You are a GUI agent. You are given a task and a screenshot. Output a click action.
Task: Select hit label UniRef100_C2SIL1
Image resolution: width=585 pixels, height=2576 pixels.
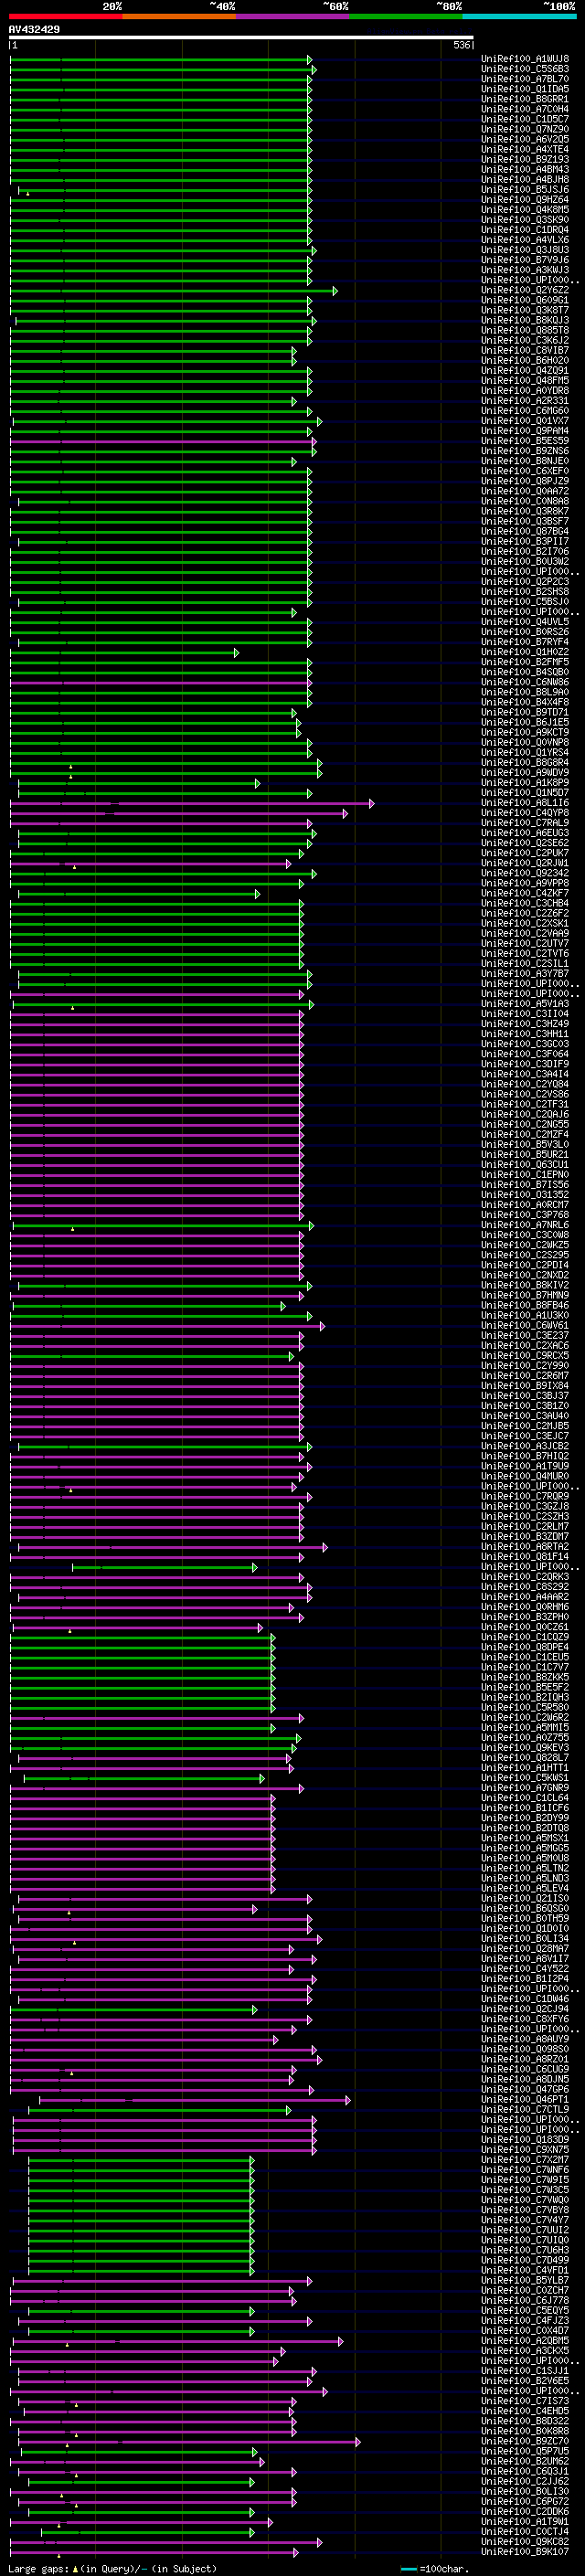pos(525,963)
